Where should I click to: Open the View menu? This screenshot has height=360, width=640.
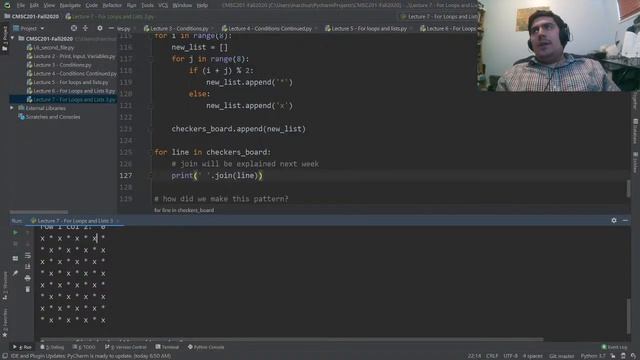[x=49, y=5]
